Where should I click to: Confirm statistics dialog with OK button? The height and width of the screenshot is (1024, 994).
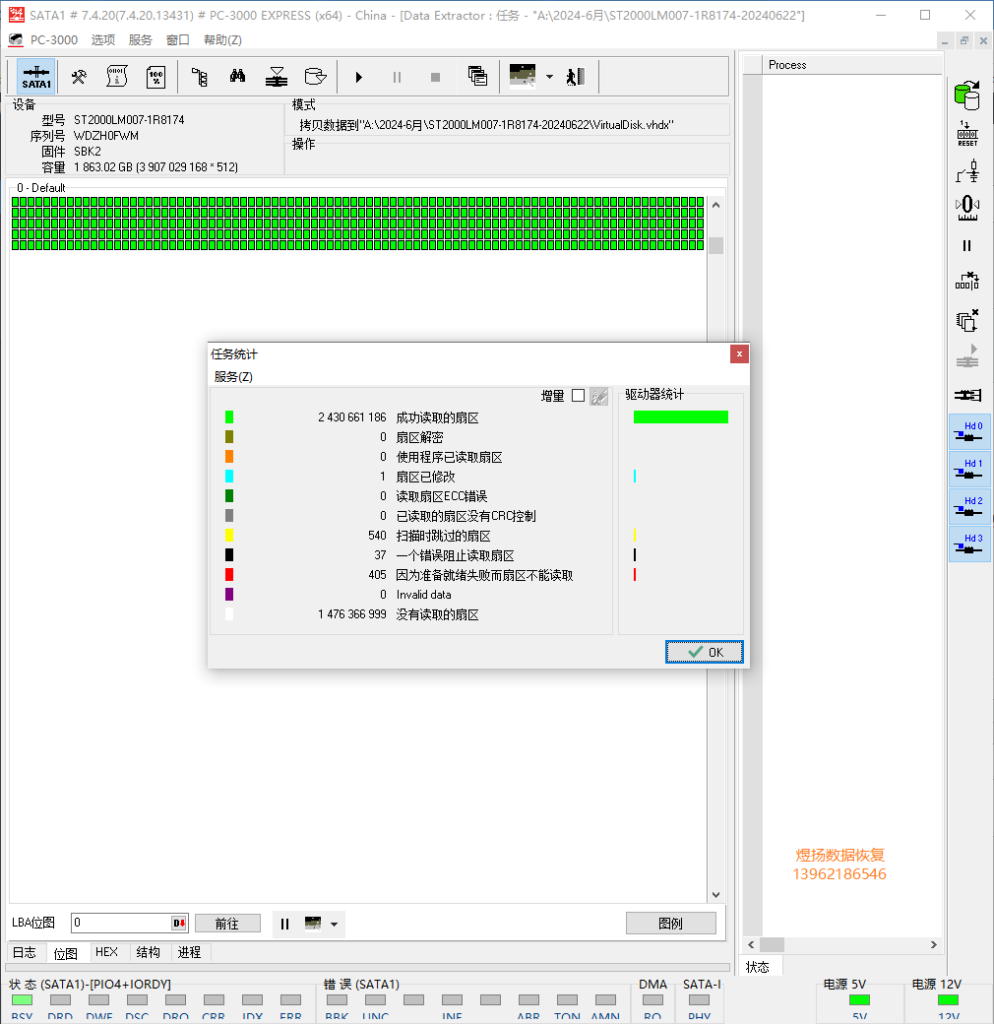704,652
